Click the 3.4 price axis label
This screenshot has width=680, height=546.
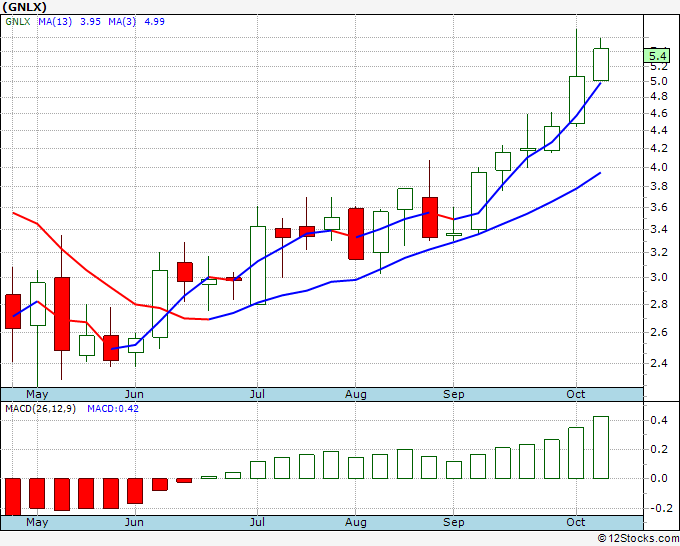point(659,229)
